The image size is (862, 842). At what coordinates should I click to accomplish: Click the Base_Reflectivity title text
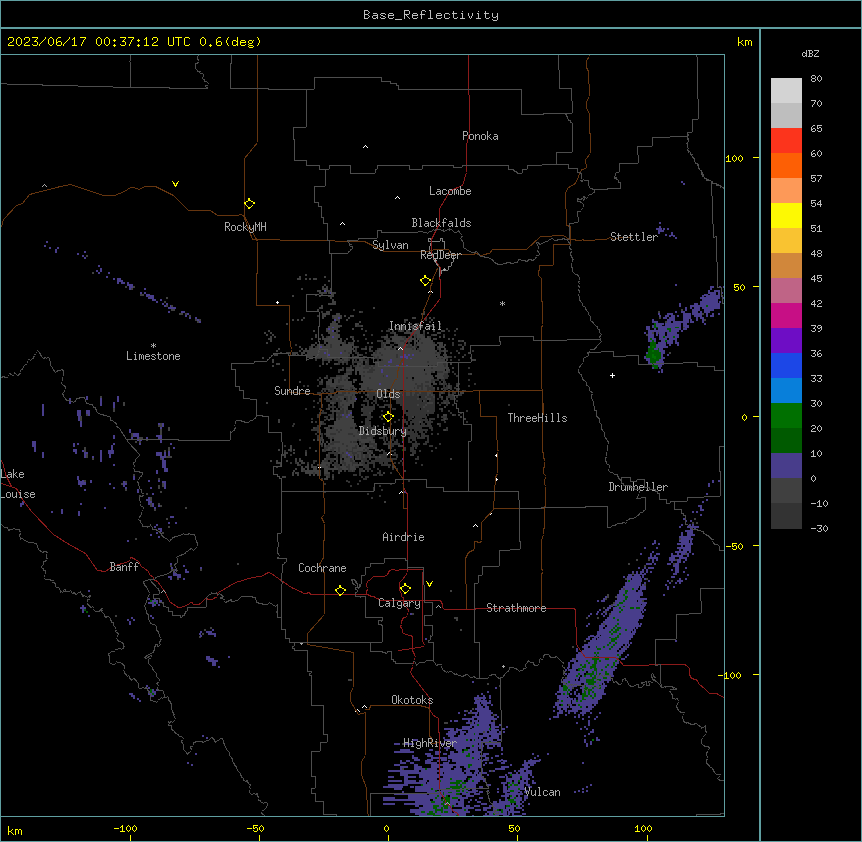click(x=431, y=15)
